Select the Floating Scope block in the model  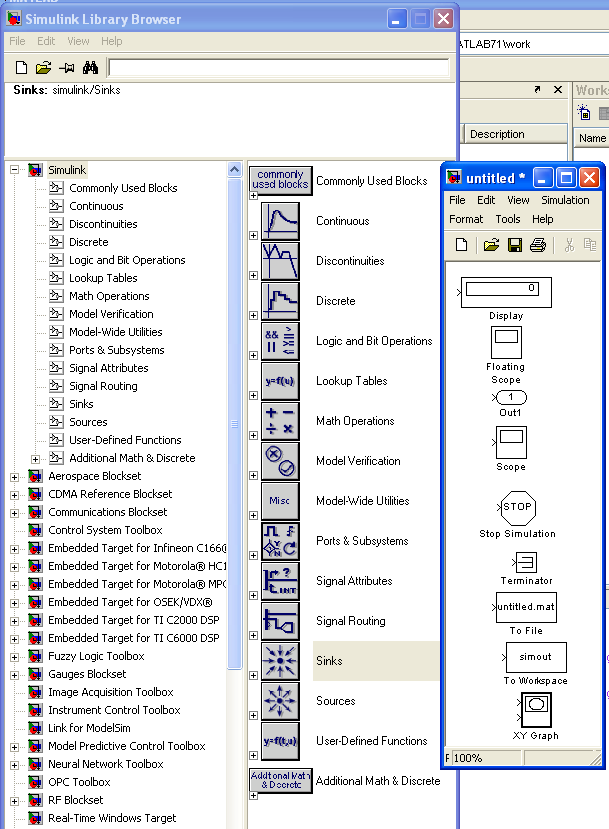coord(506,343)
